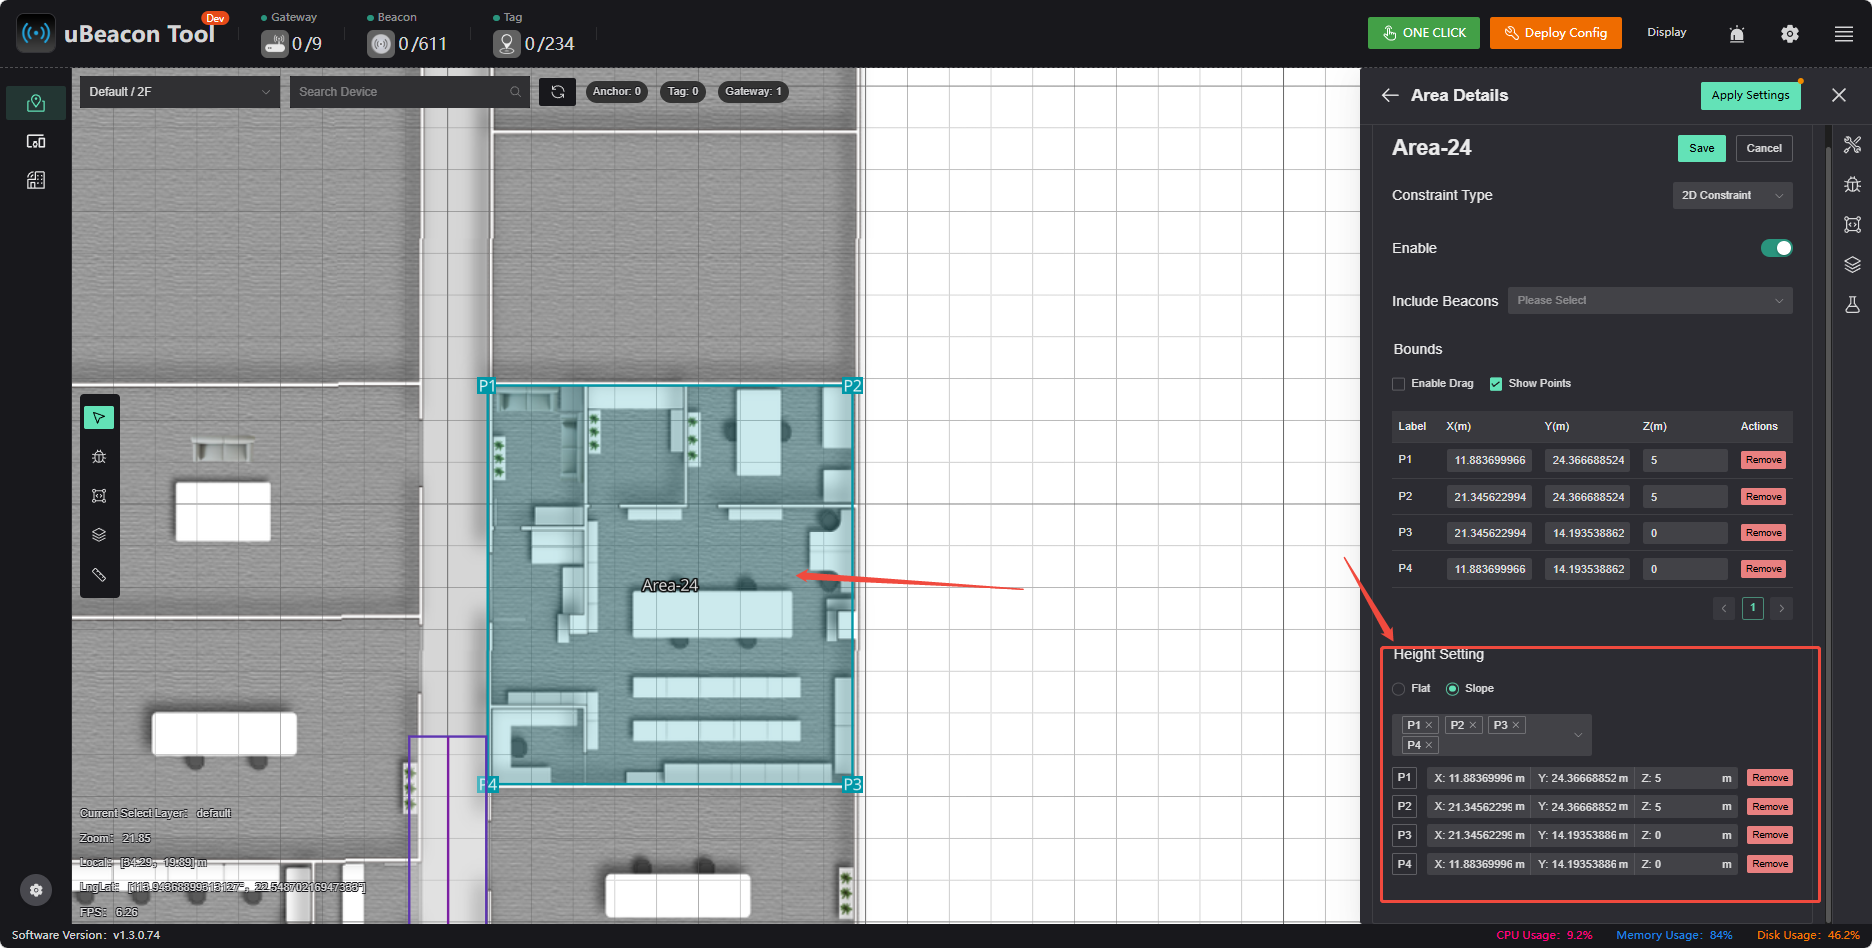Select the Flat height radio option
The height and width of the screenshot is (948, 1872).
click(x=1399, y=689)
